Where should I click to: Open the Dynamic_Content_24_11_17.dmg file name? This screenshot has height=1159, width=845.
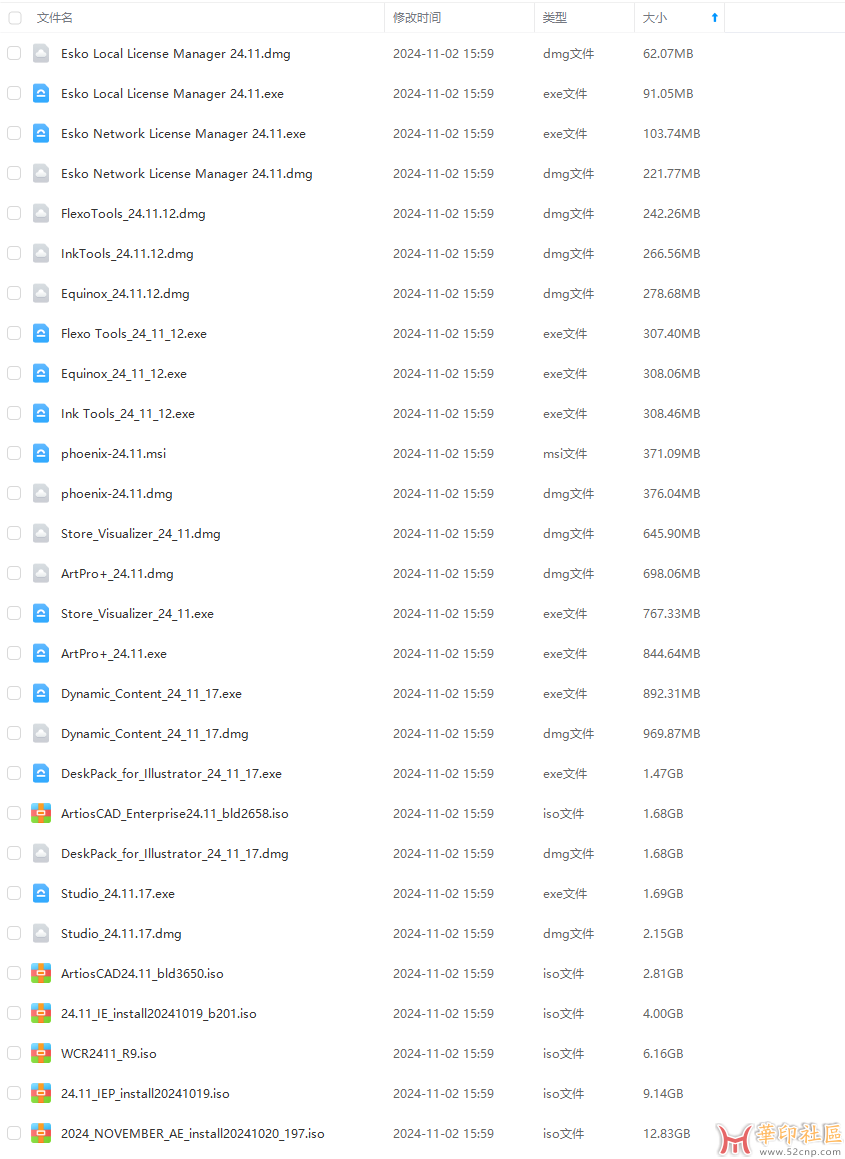point(155,734)
